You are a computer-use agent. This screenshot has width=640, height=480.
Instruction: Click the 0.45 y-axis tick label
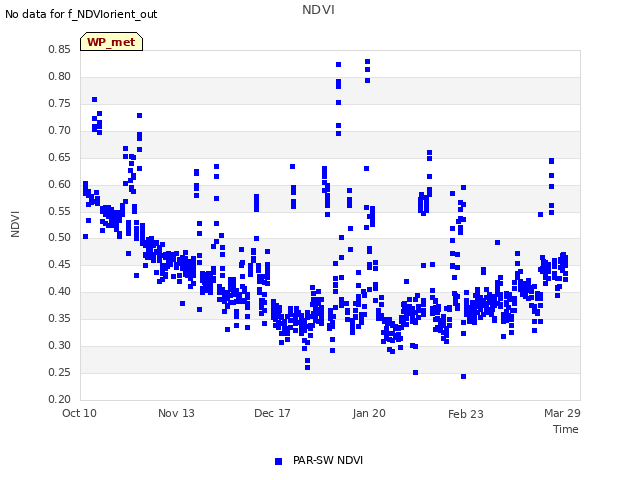click(x=60, y=264)
